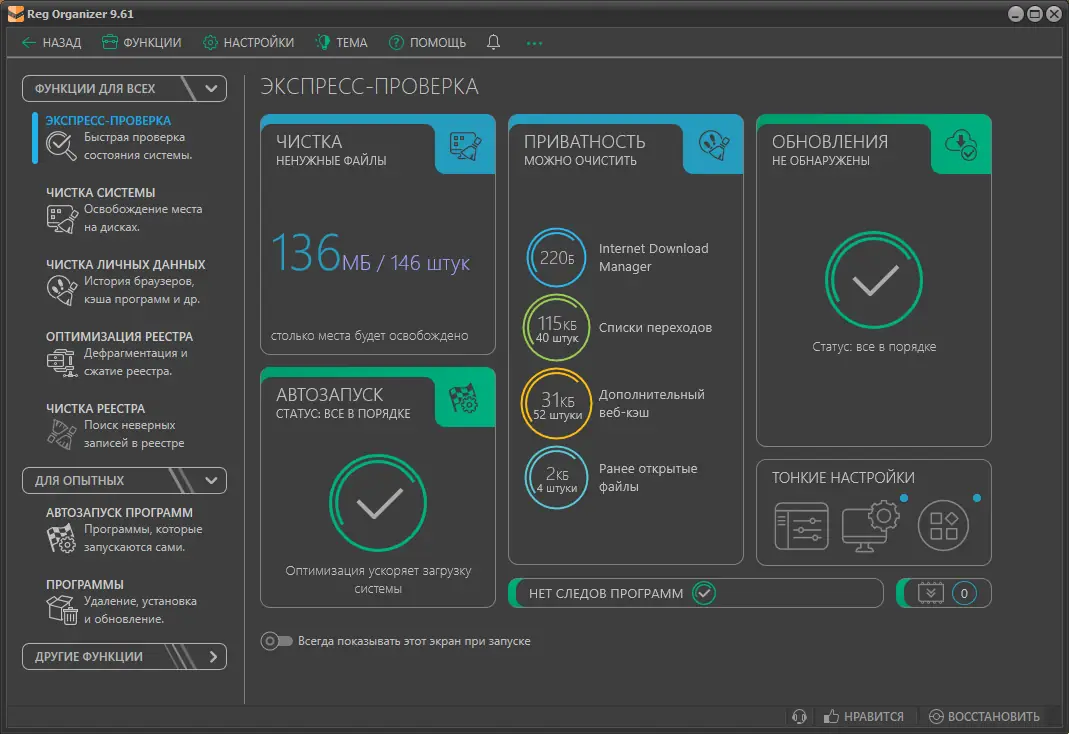The height and width of the screenshot is (734, 1069).
Task: Click the Ранее открытые файлы label
Action: pyautogui.click(x=648, y=478)
